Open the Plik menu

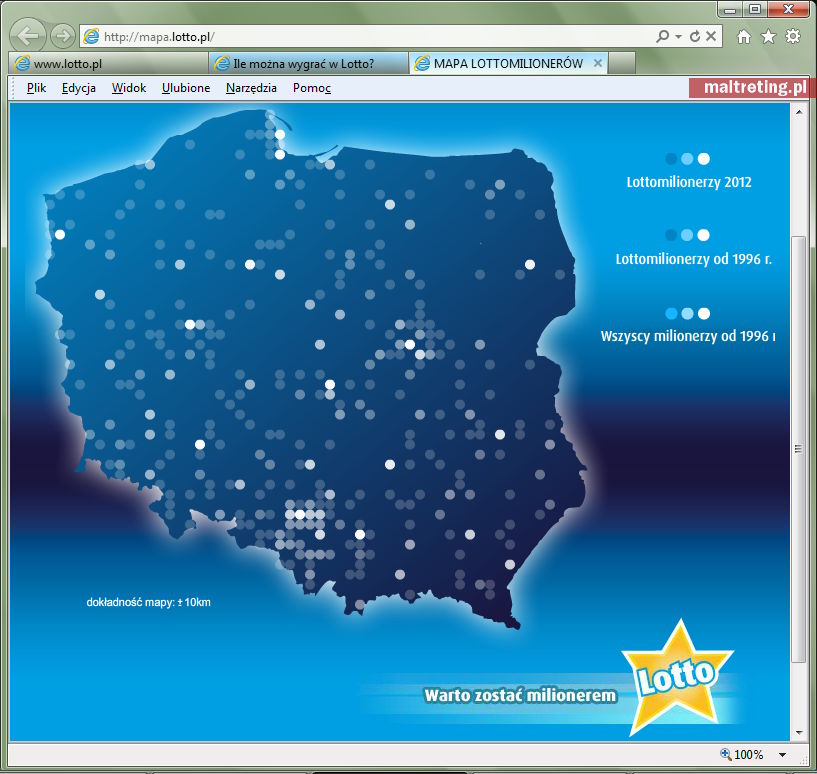point(36,88)
